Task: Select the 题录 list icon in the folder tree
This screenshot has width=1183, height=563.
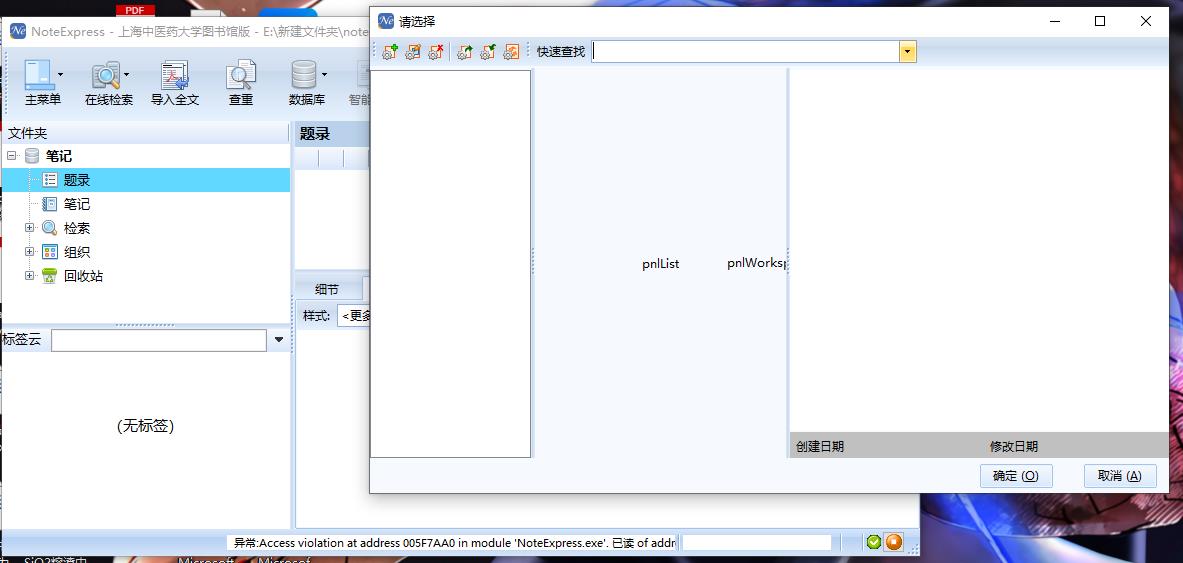Action: [50, 180]
